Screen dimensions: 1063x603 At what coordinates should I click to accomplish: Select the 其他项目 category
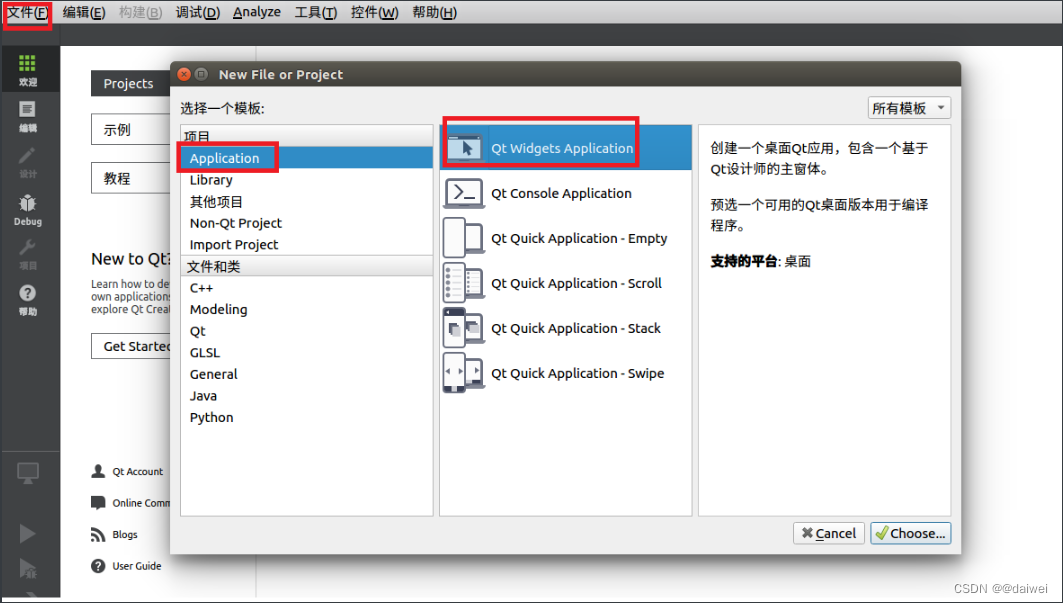tap(306, 201)
